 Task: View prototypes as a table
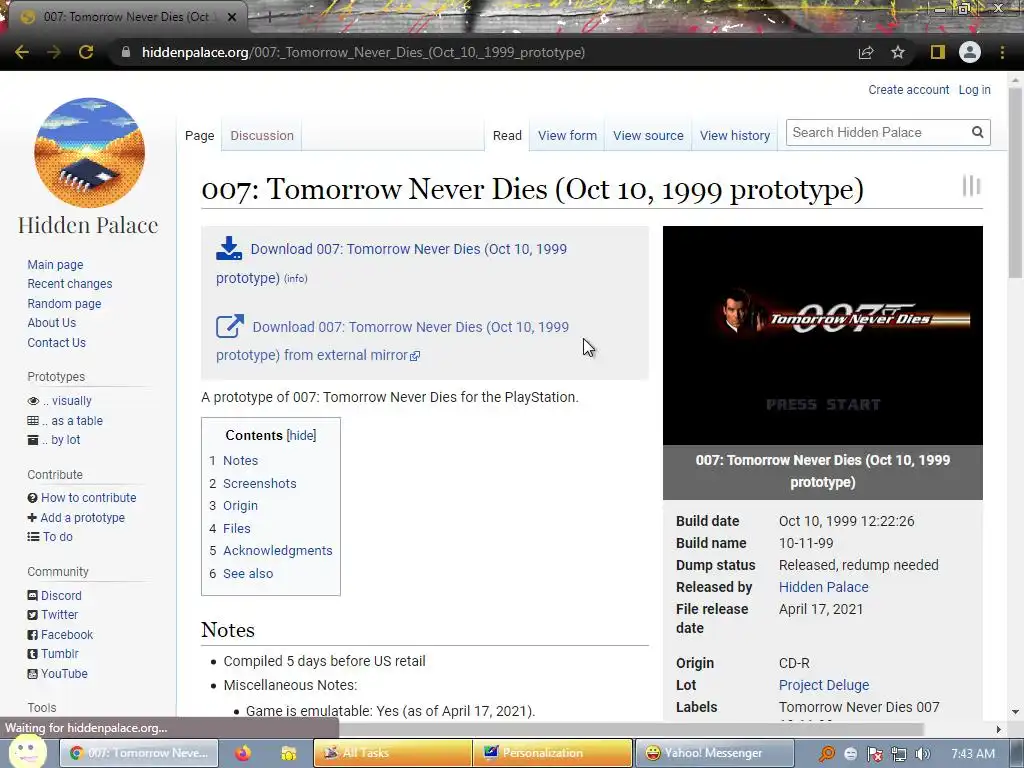pos(76,421)
